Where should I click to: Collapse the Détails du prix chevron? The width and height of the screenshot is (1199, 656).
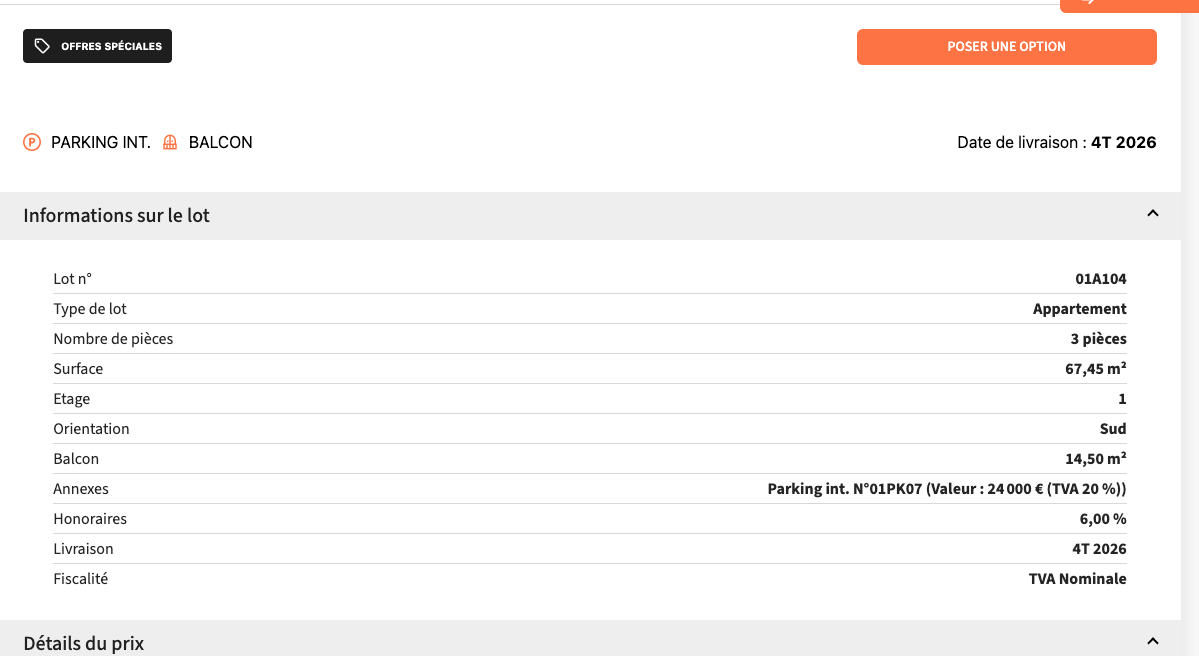[1153, 641]
